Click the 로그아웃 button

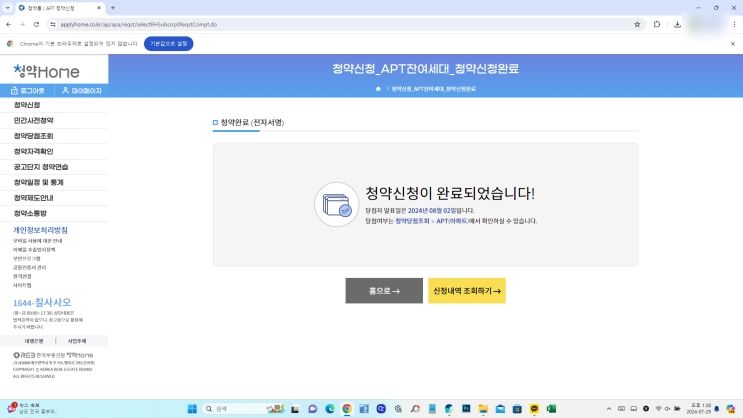point(27,91)
